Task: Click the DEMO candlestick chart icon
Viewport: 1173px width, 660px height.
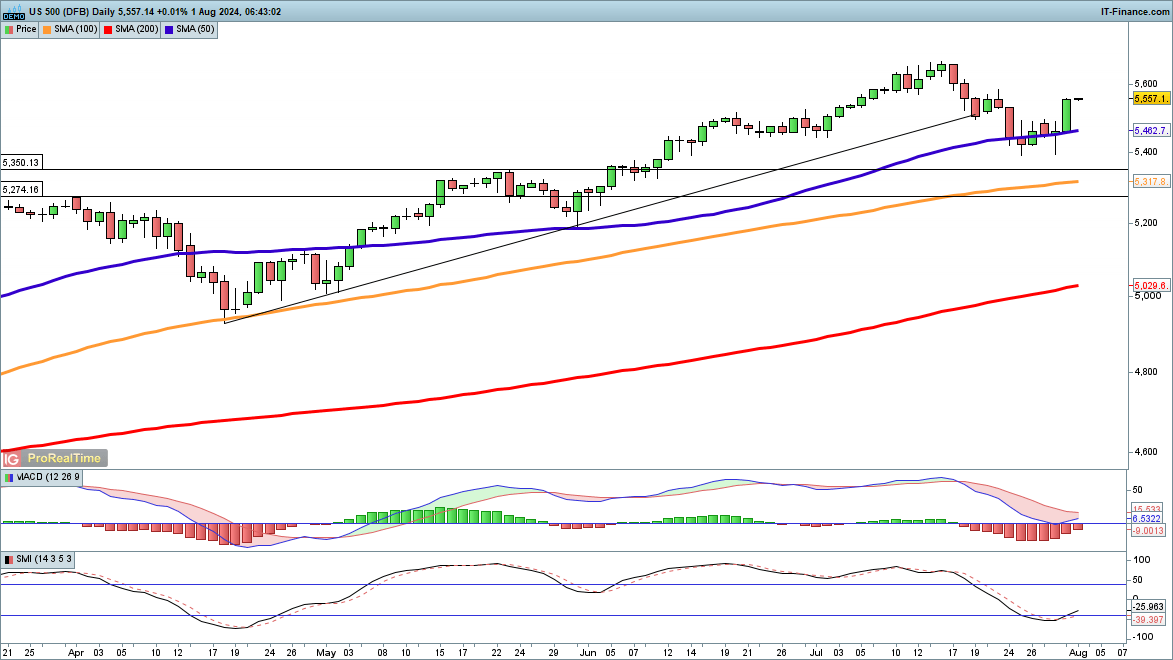Action: [x=12, y=11]
